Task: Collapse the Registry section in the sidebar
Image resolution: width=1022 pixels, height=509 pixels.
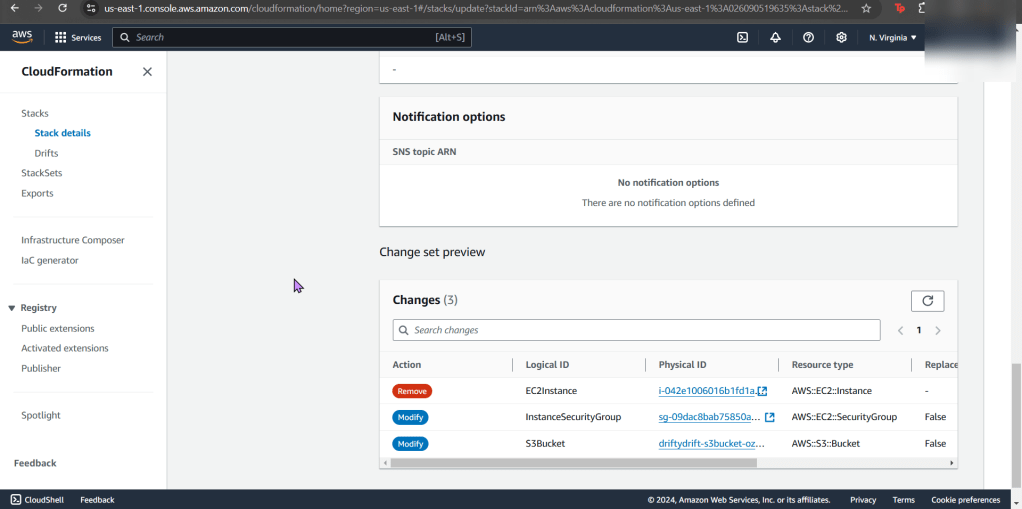Action: click(x=12, y=308)
